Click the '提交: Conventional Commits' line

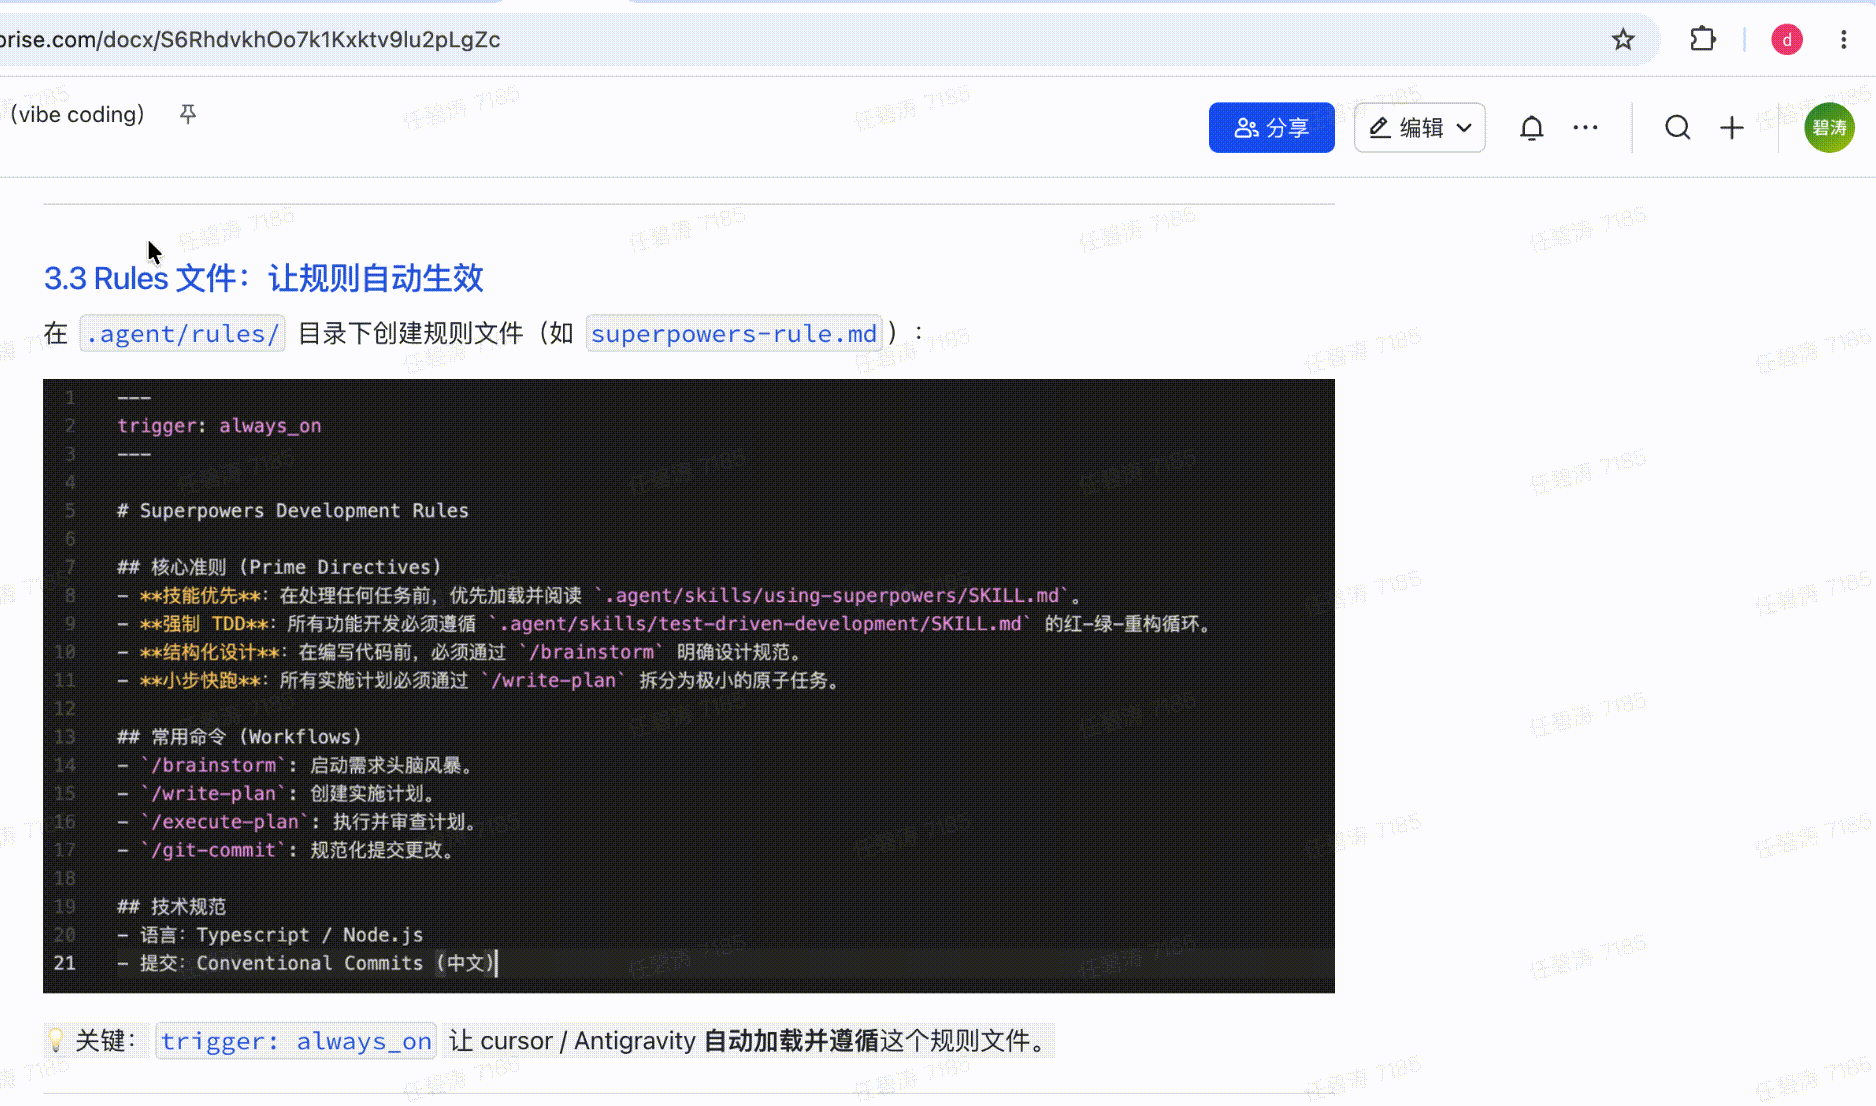306,963
